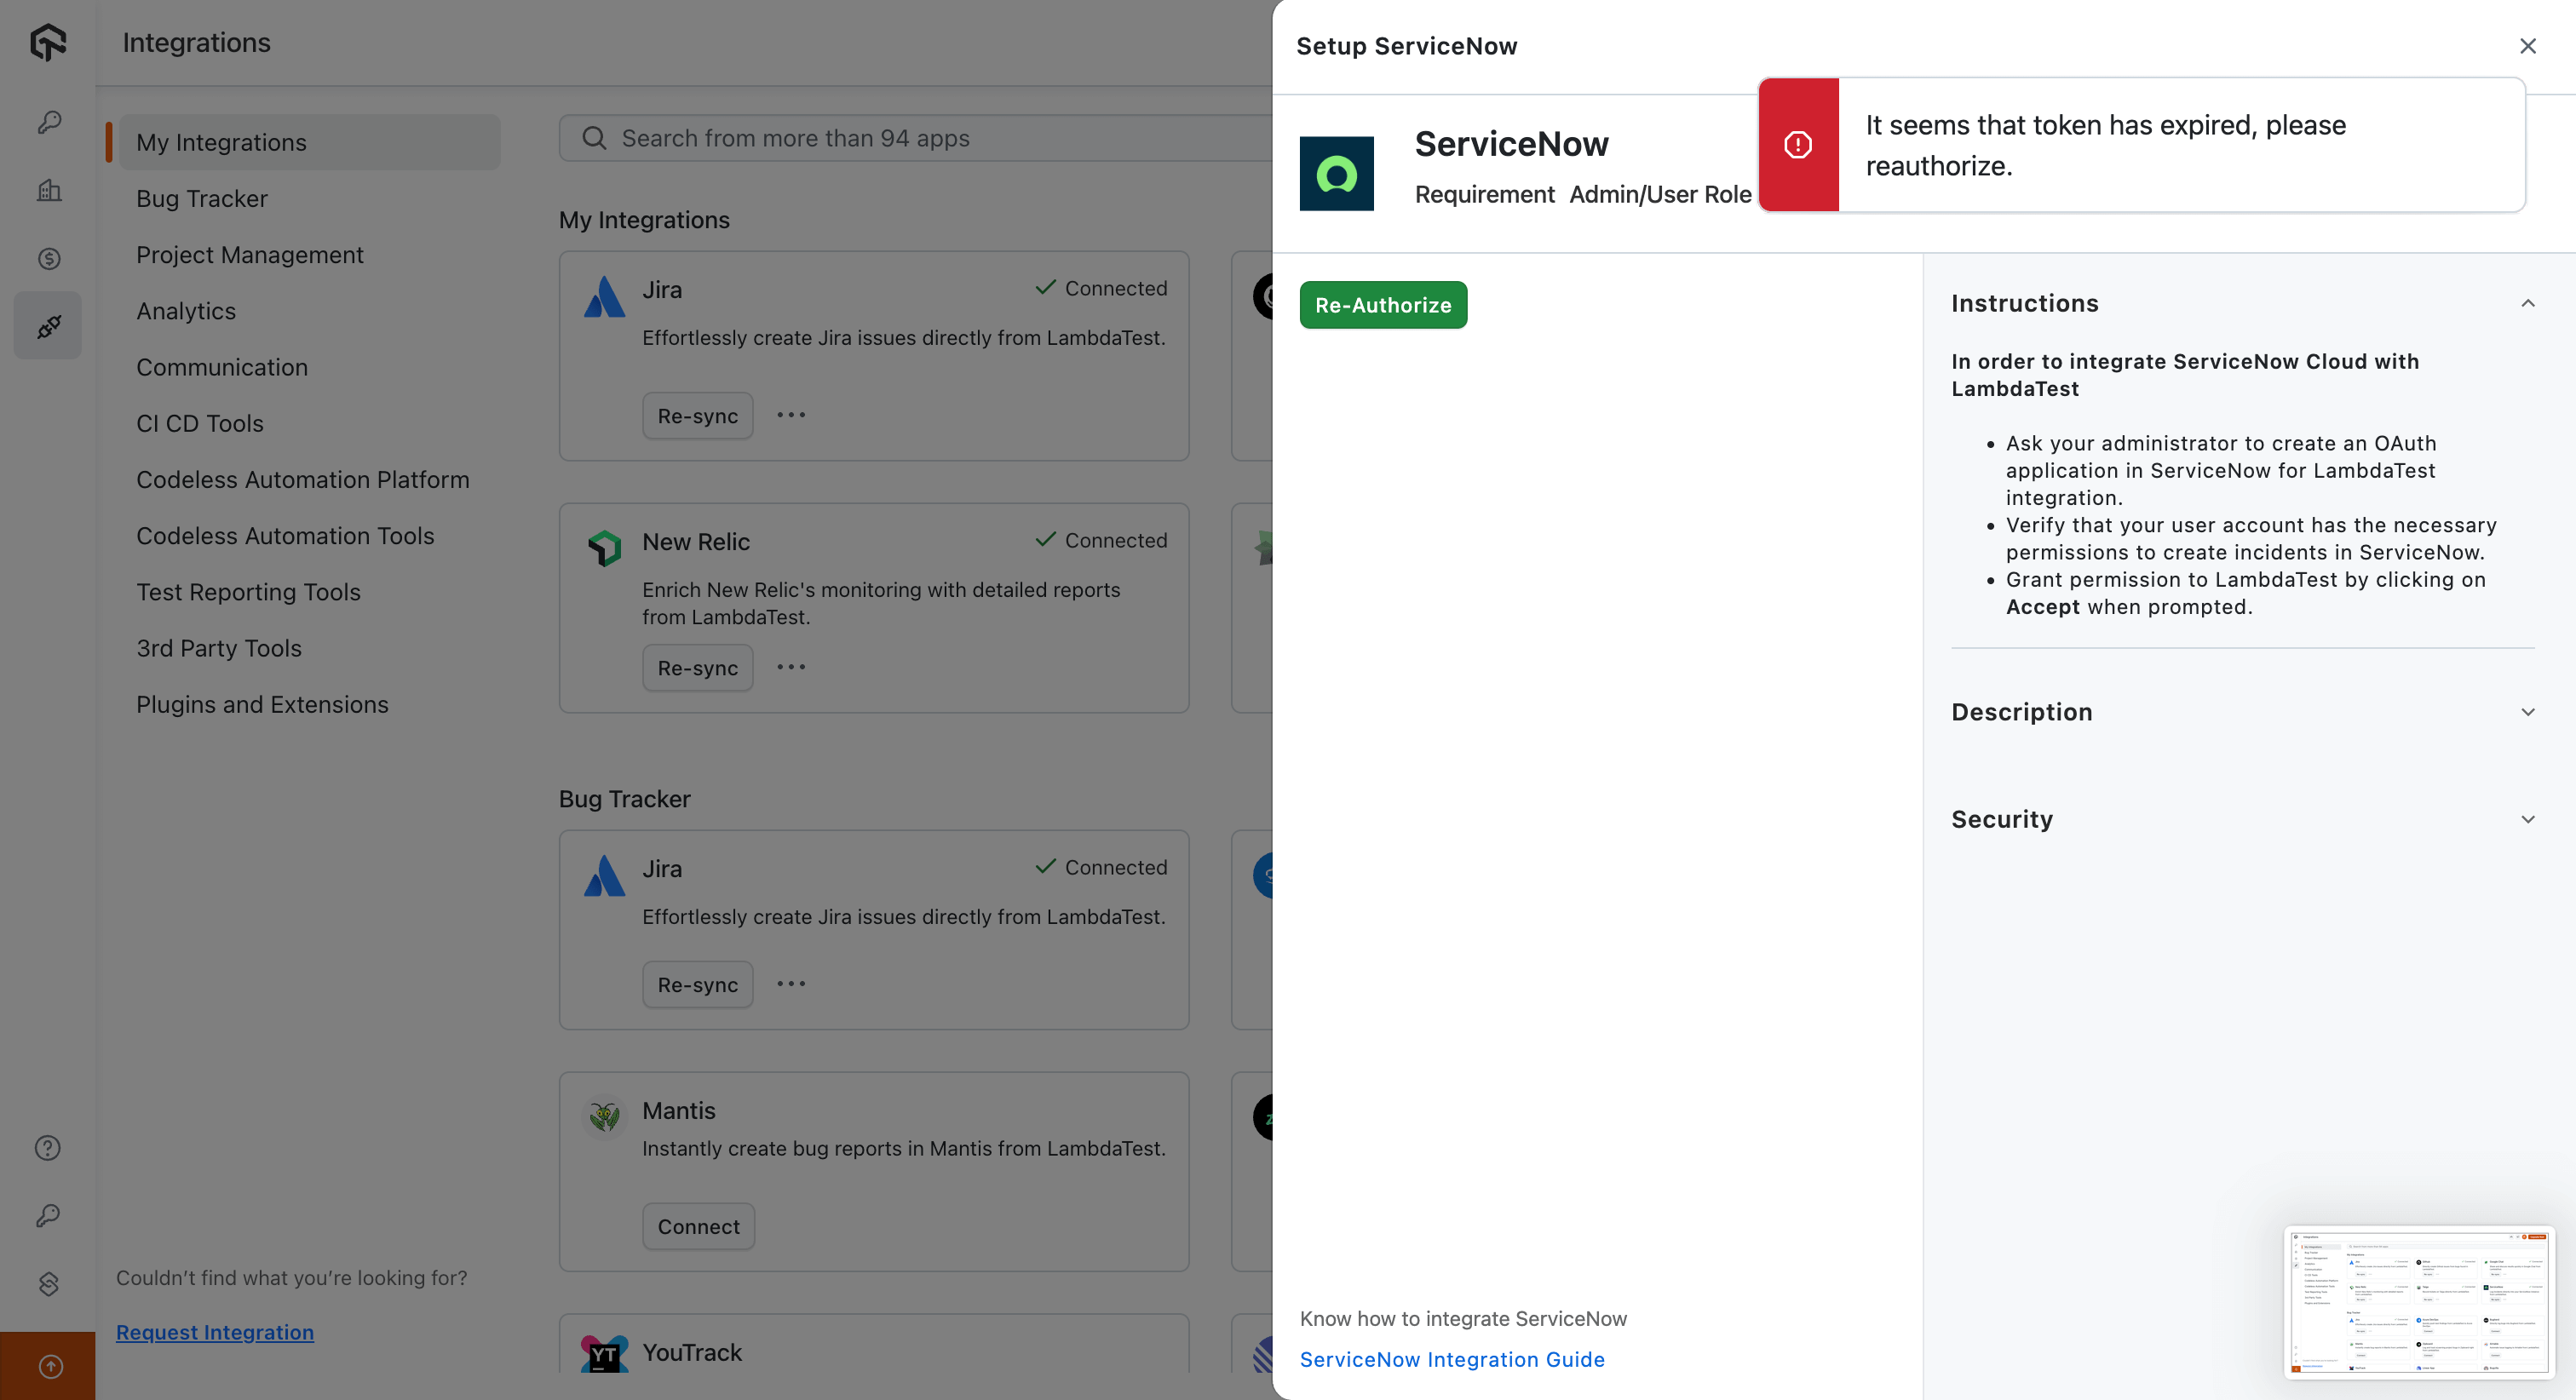2576x1400 pixels.
Task: Expand the Description section
Action: (x=2527, y=712)
